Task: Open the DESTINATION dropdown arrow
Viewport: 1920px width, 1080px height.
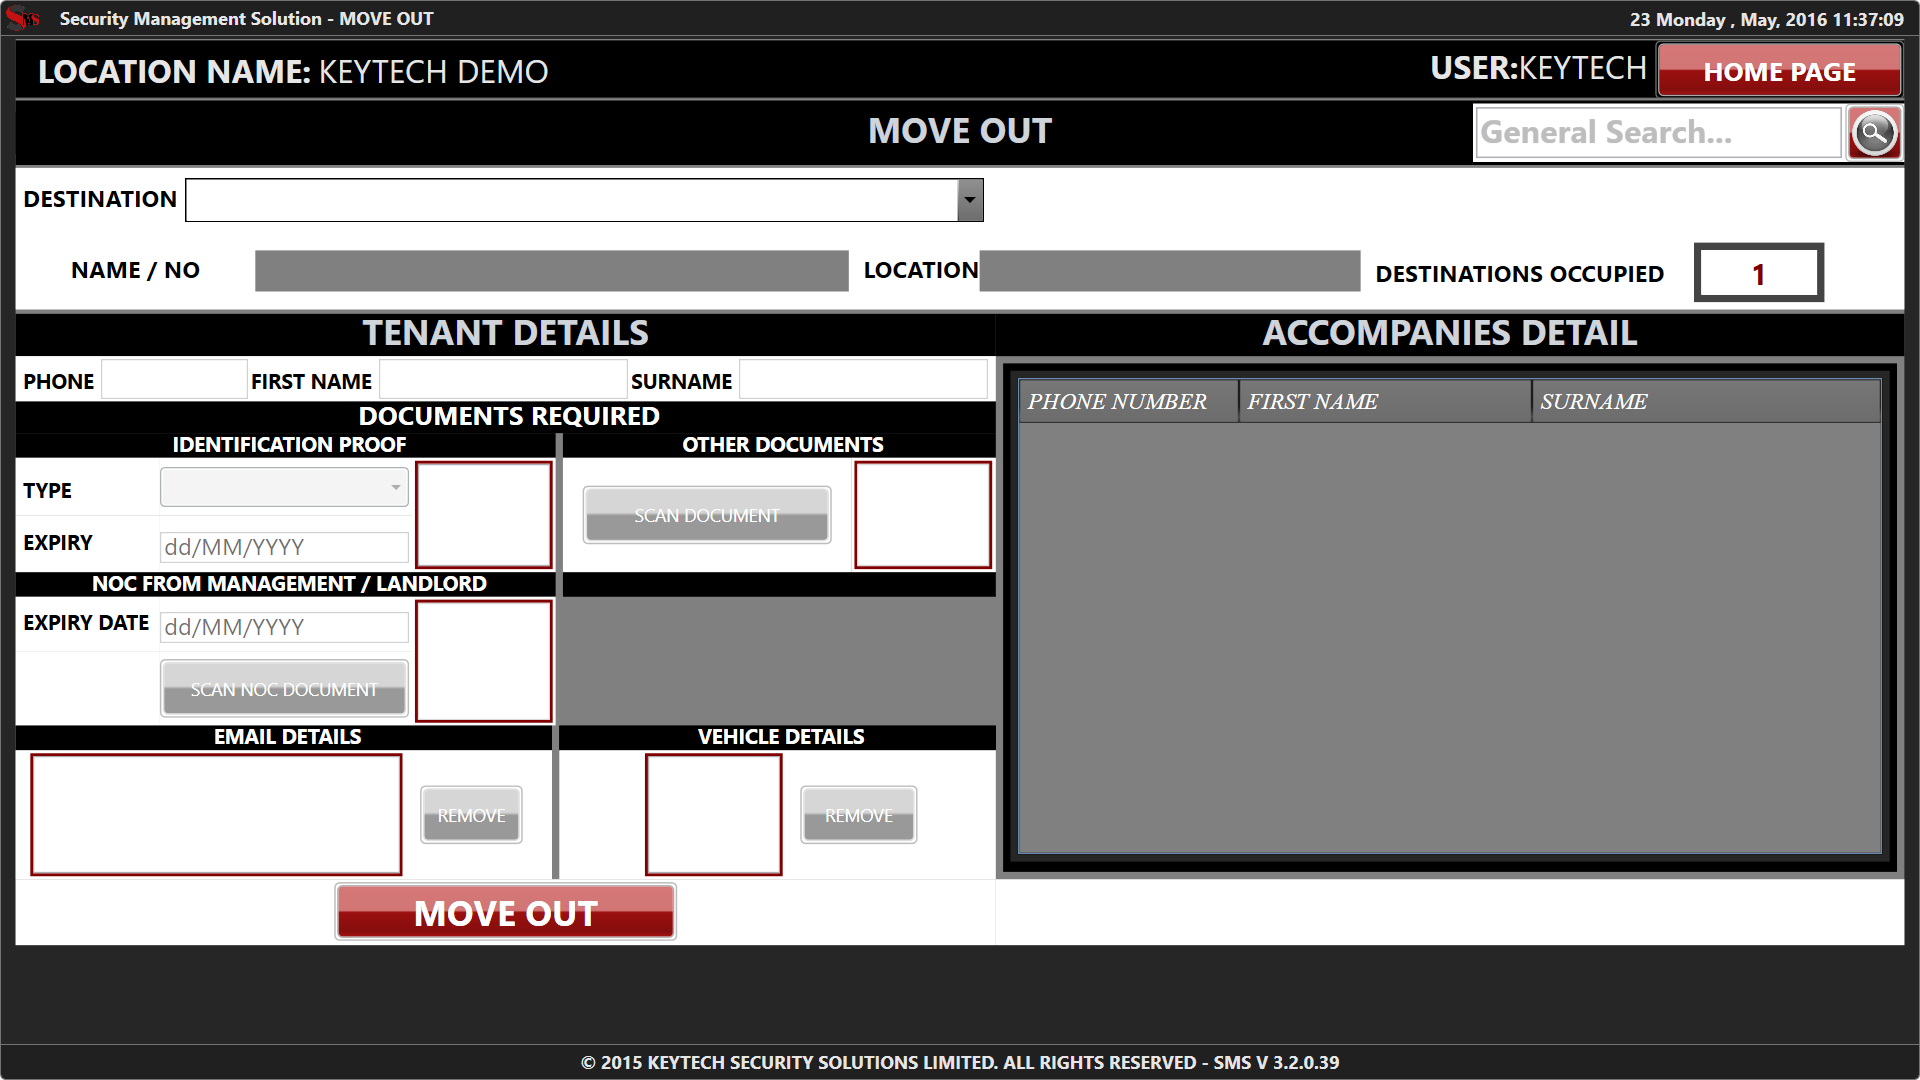Action: (969, 200)
